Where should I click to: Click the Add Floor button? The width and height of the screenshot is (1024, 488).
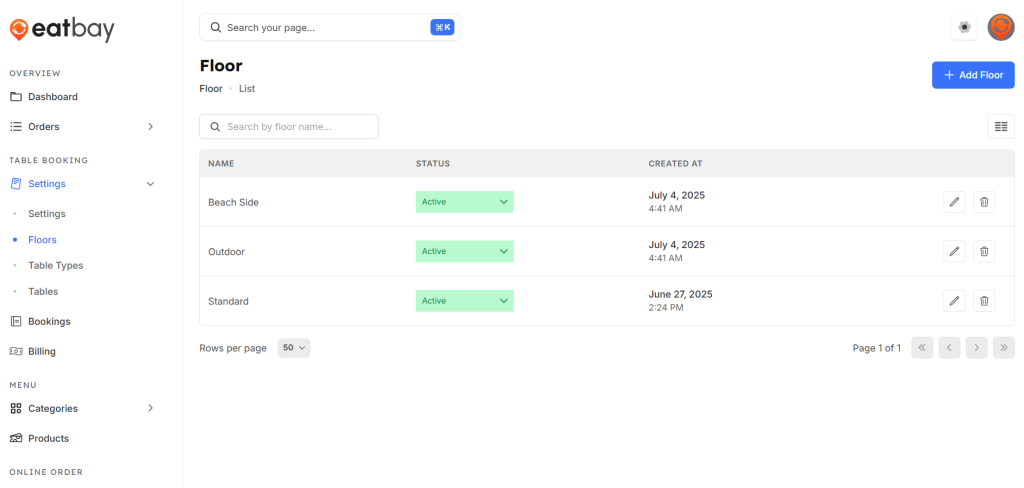pyautogui.click(x=972, y=75)
